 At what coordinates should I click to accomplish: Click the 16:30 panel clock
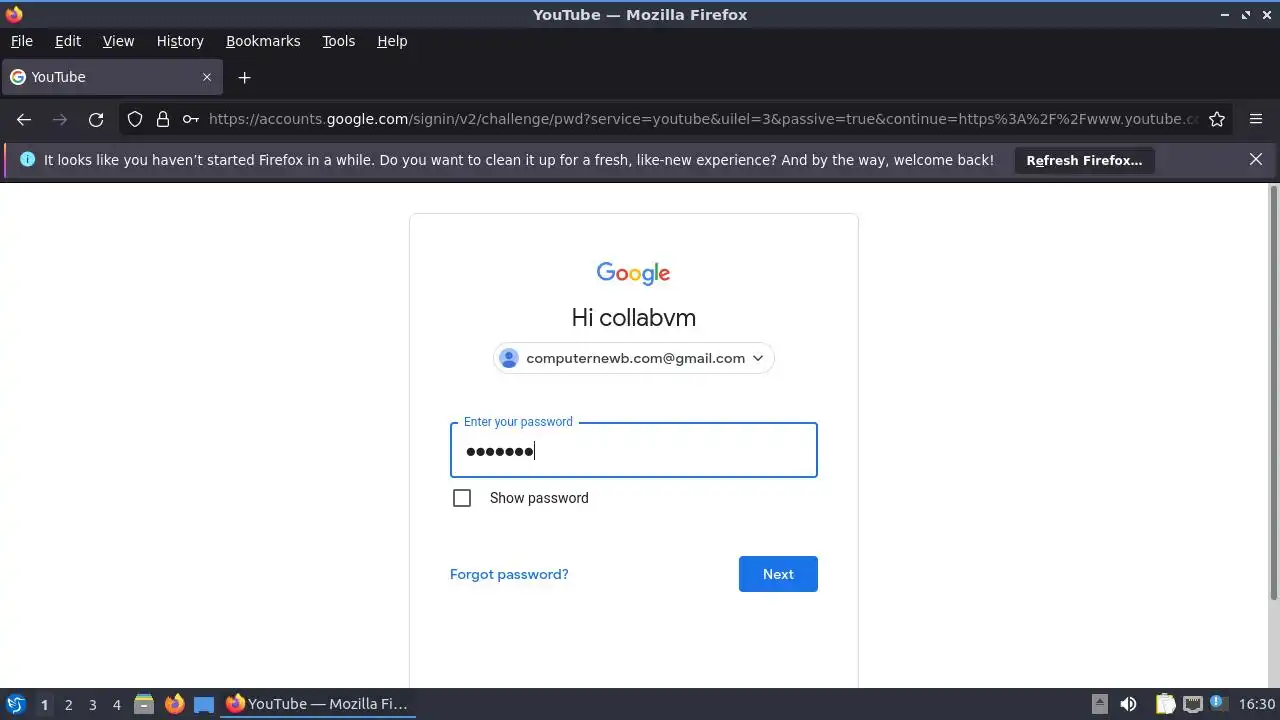(x=1257, y=704)
